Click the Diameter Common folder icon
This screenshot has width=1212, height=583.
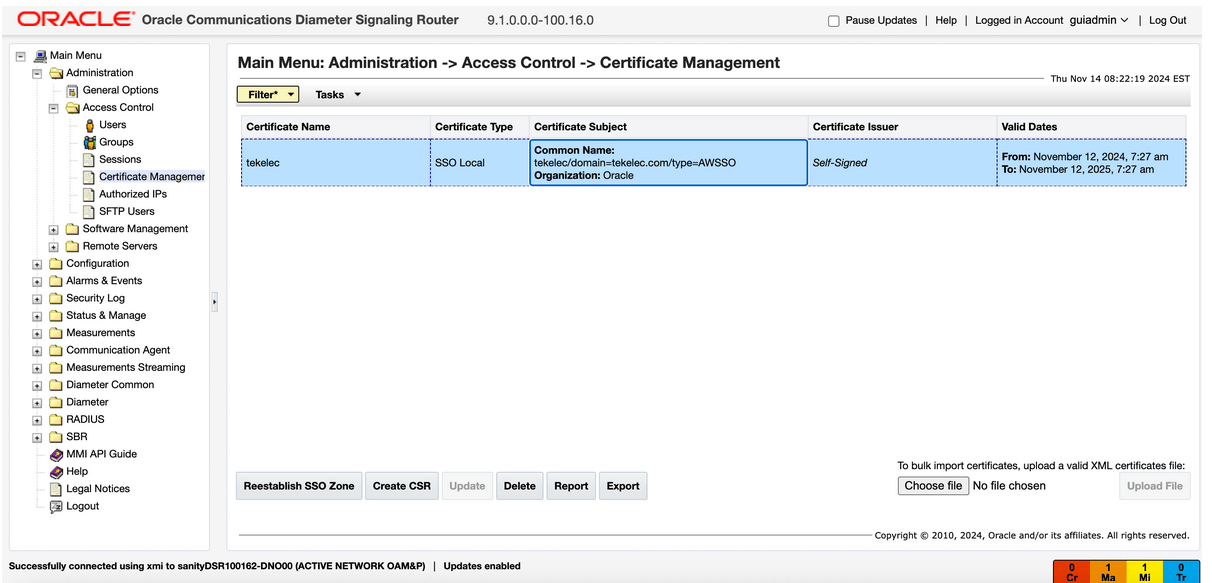(x=56, y=385)
